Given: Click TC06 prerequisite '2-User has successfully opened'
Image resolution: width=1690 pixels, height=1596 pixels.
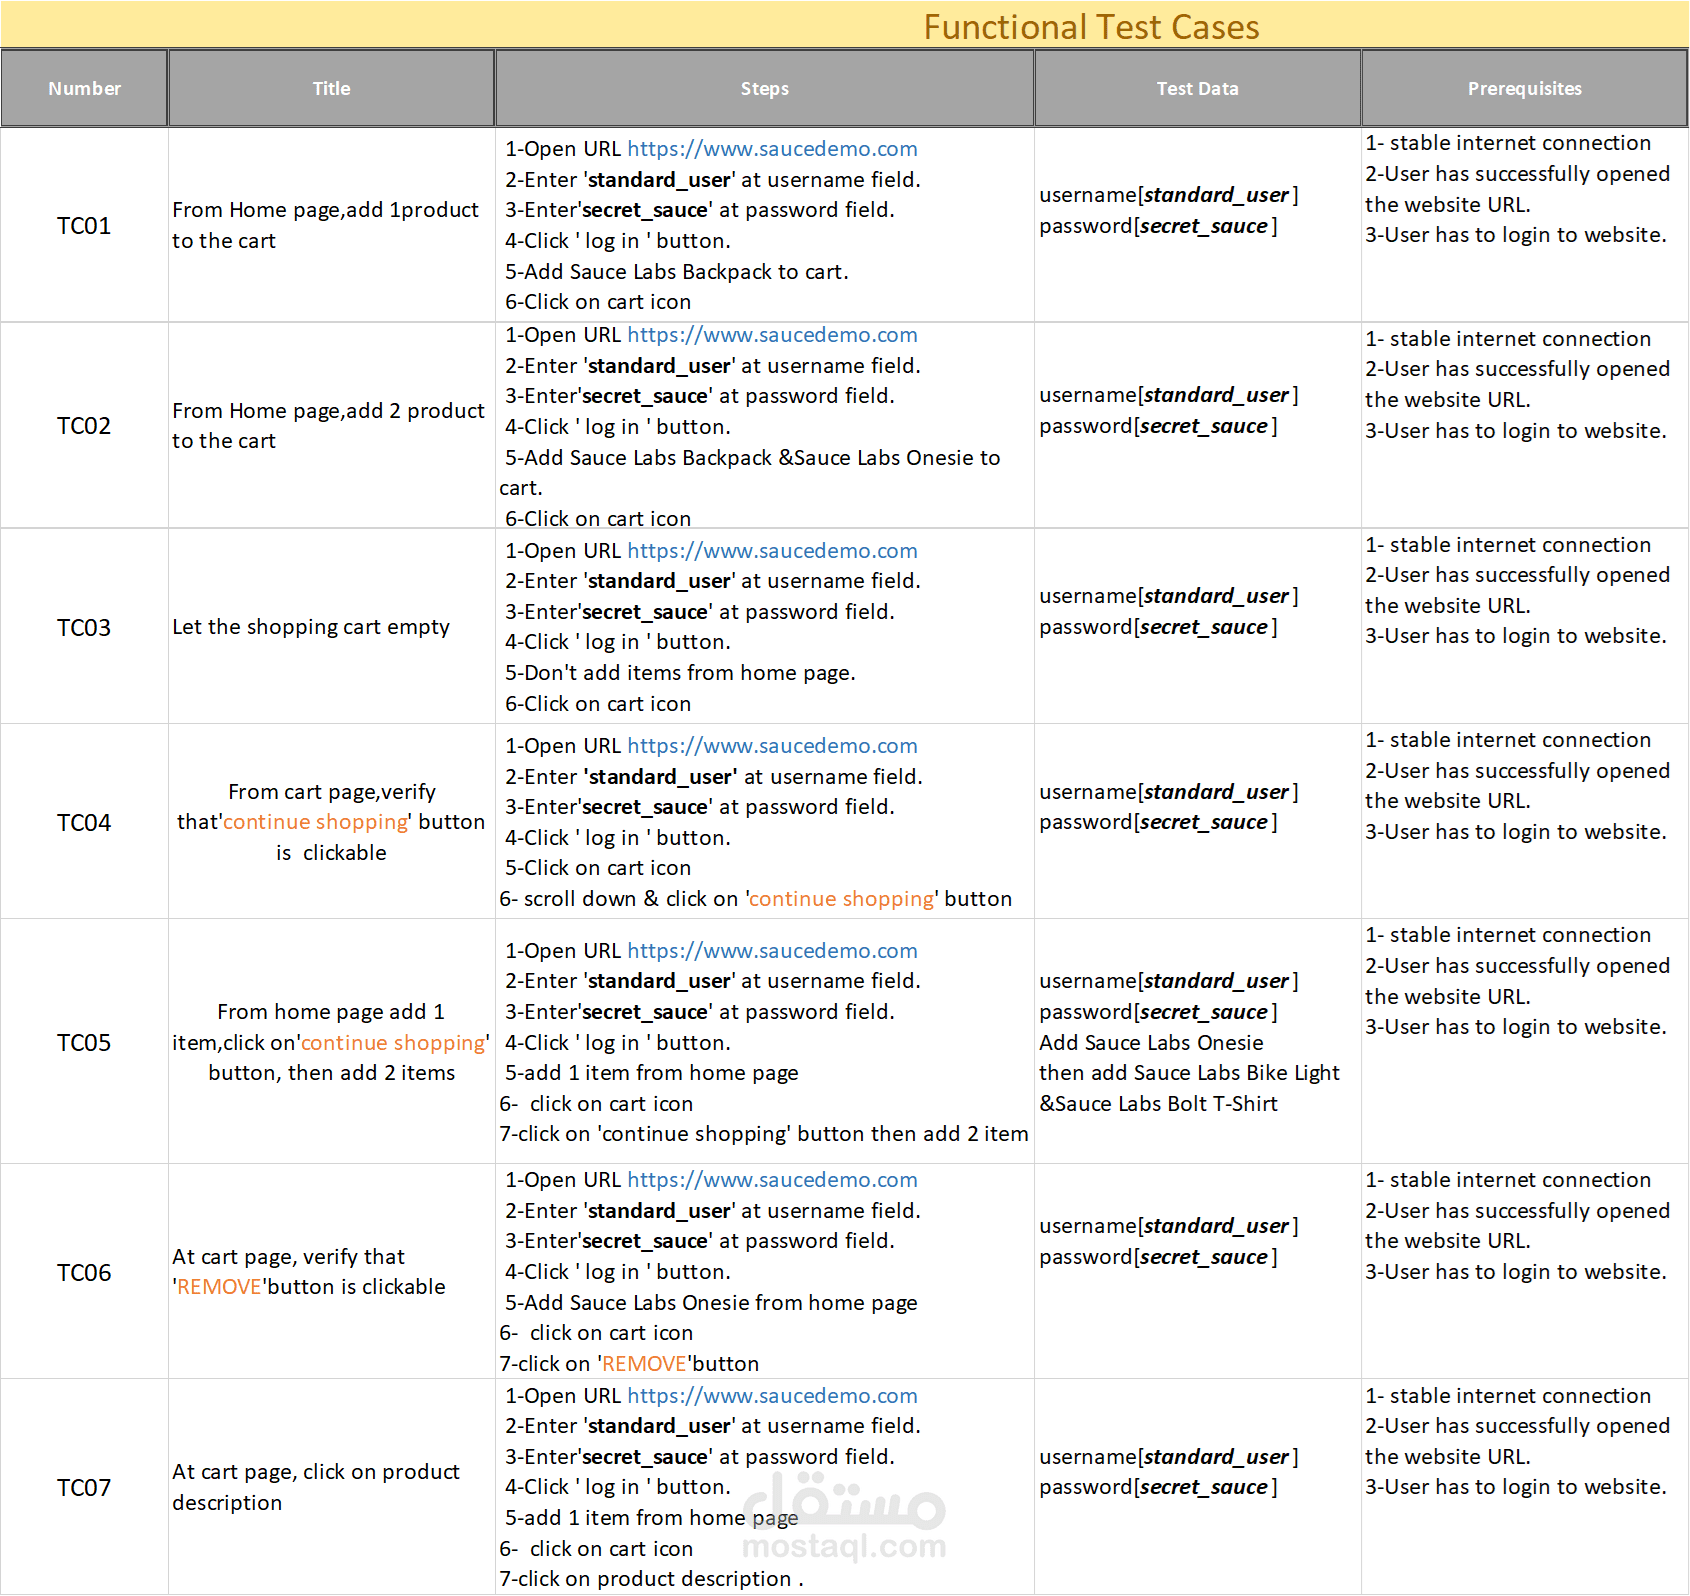Looking at the screenshot, I should (1517, 1211).
